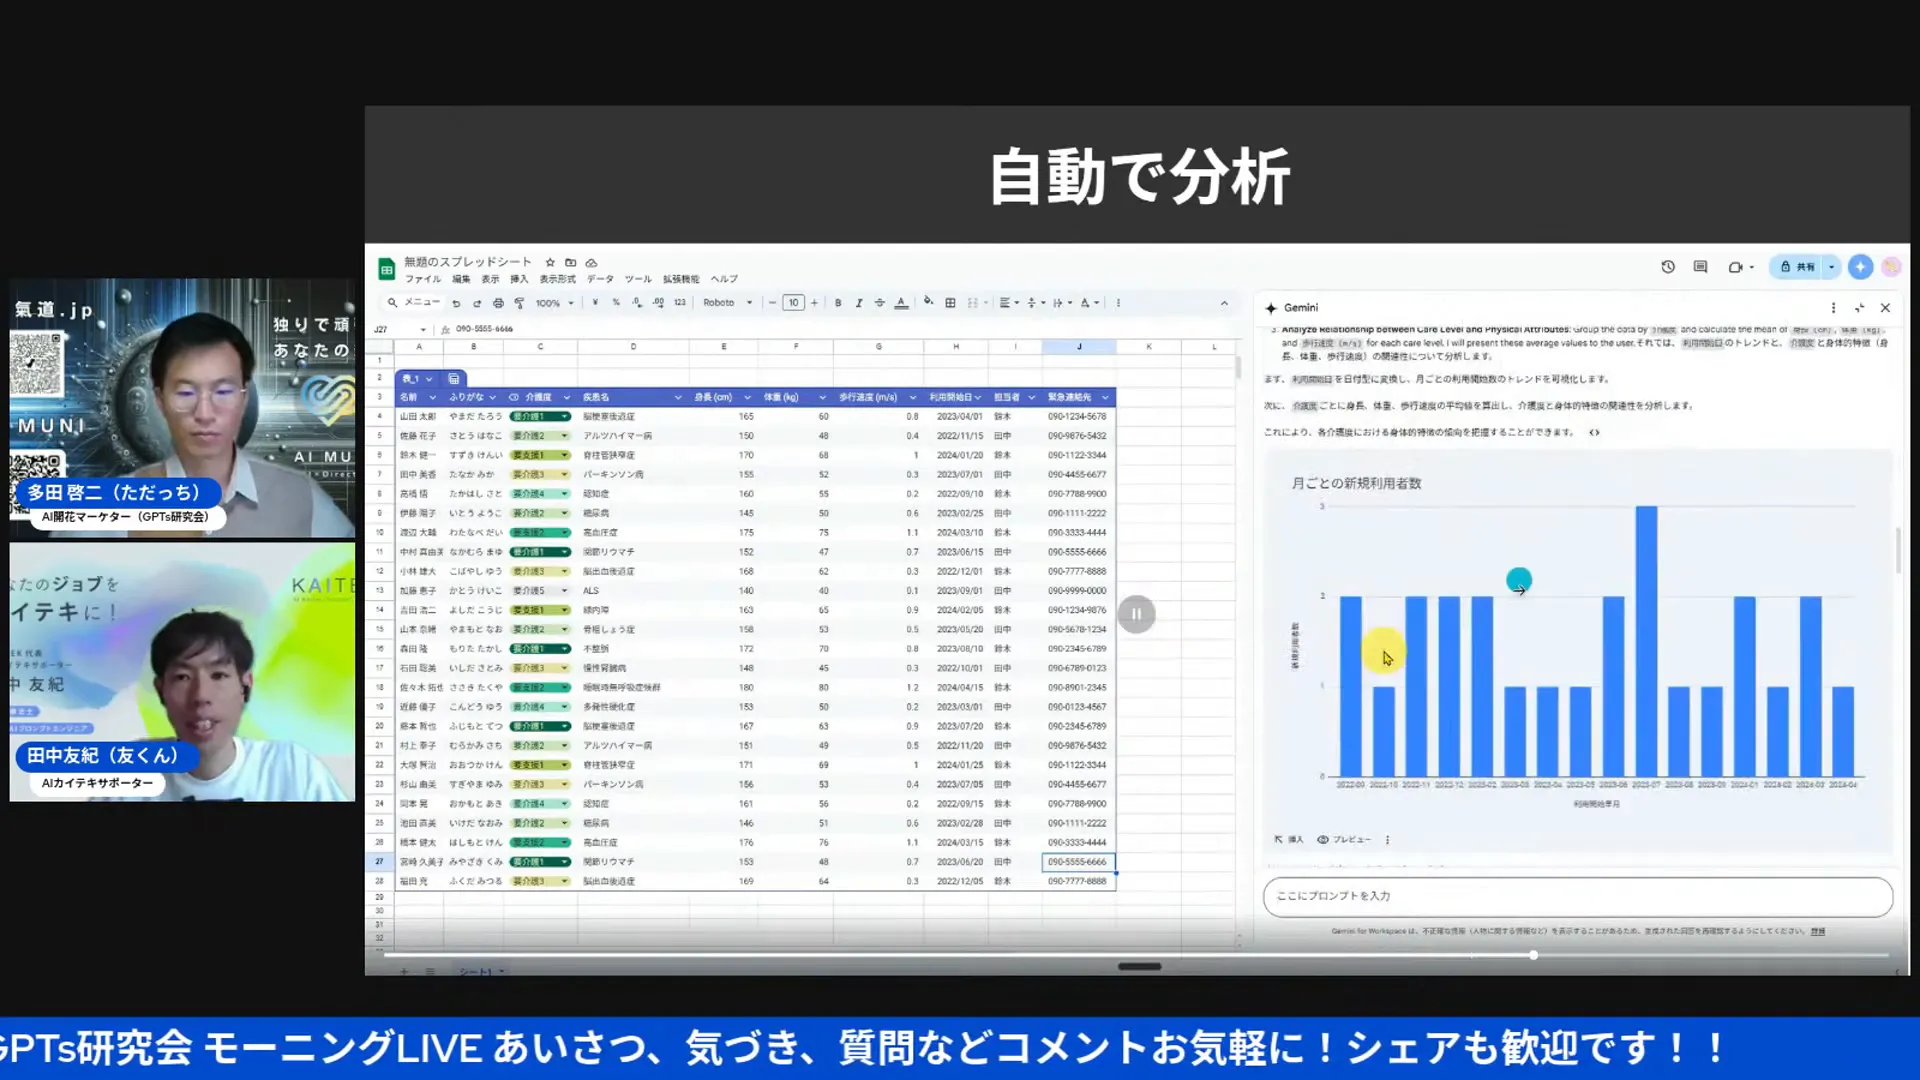
Task: Open the 疾患名 column filter dropdown
Action: pos(678,397)
